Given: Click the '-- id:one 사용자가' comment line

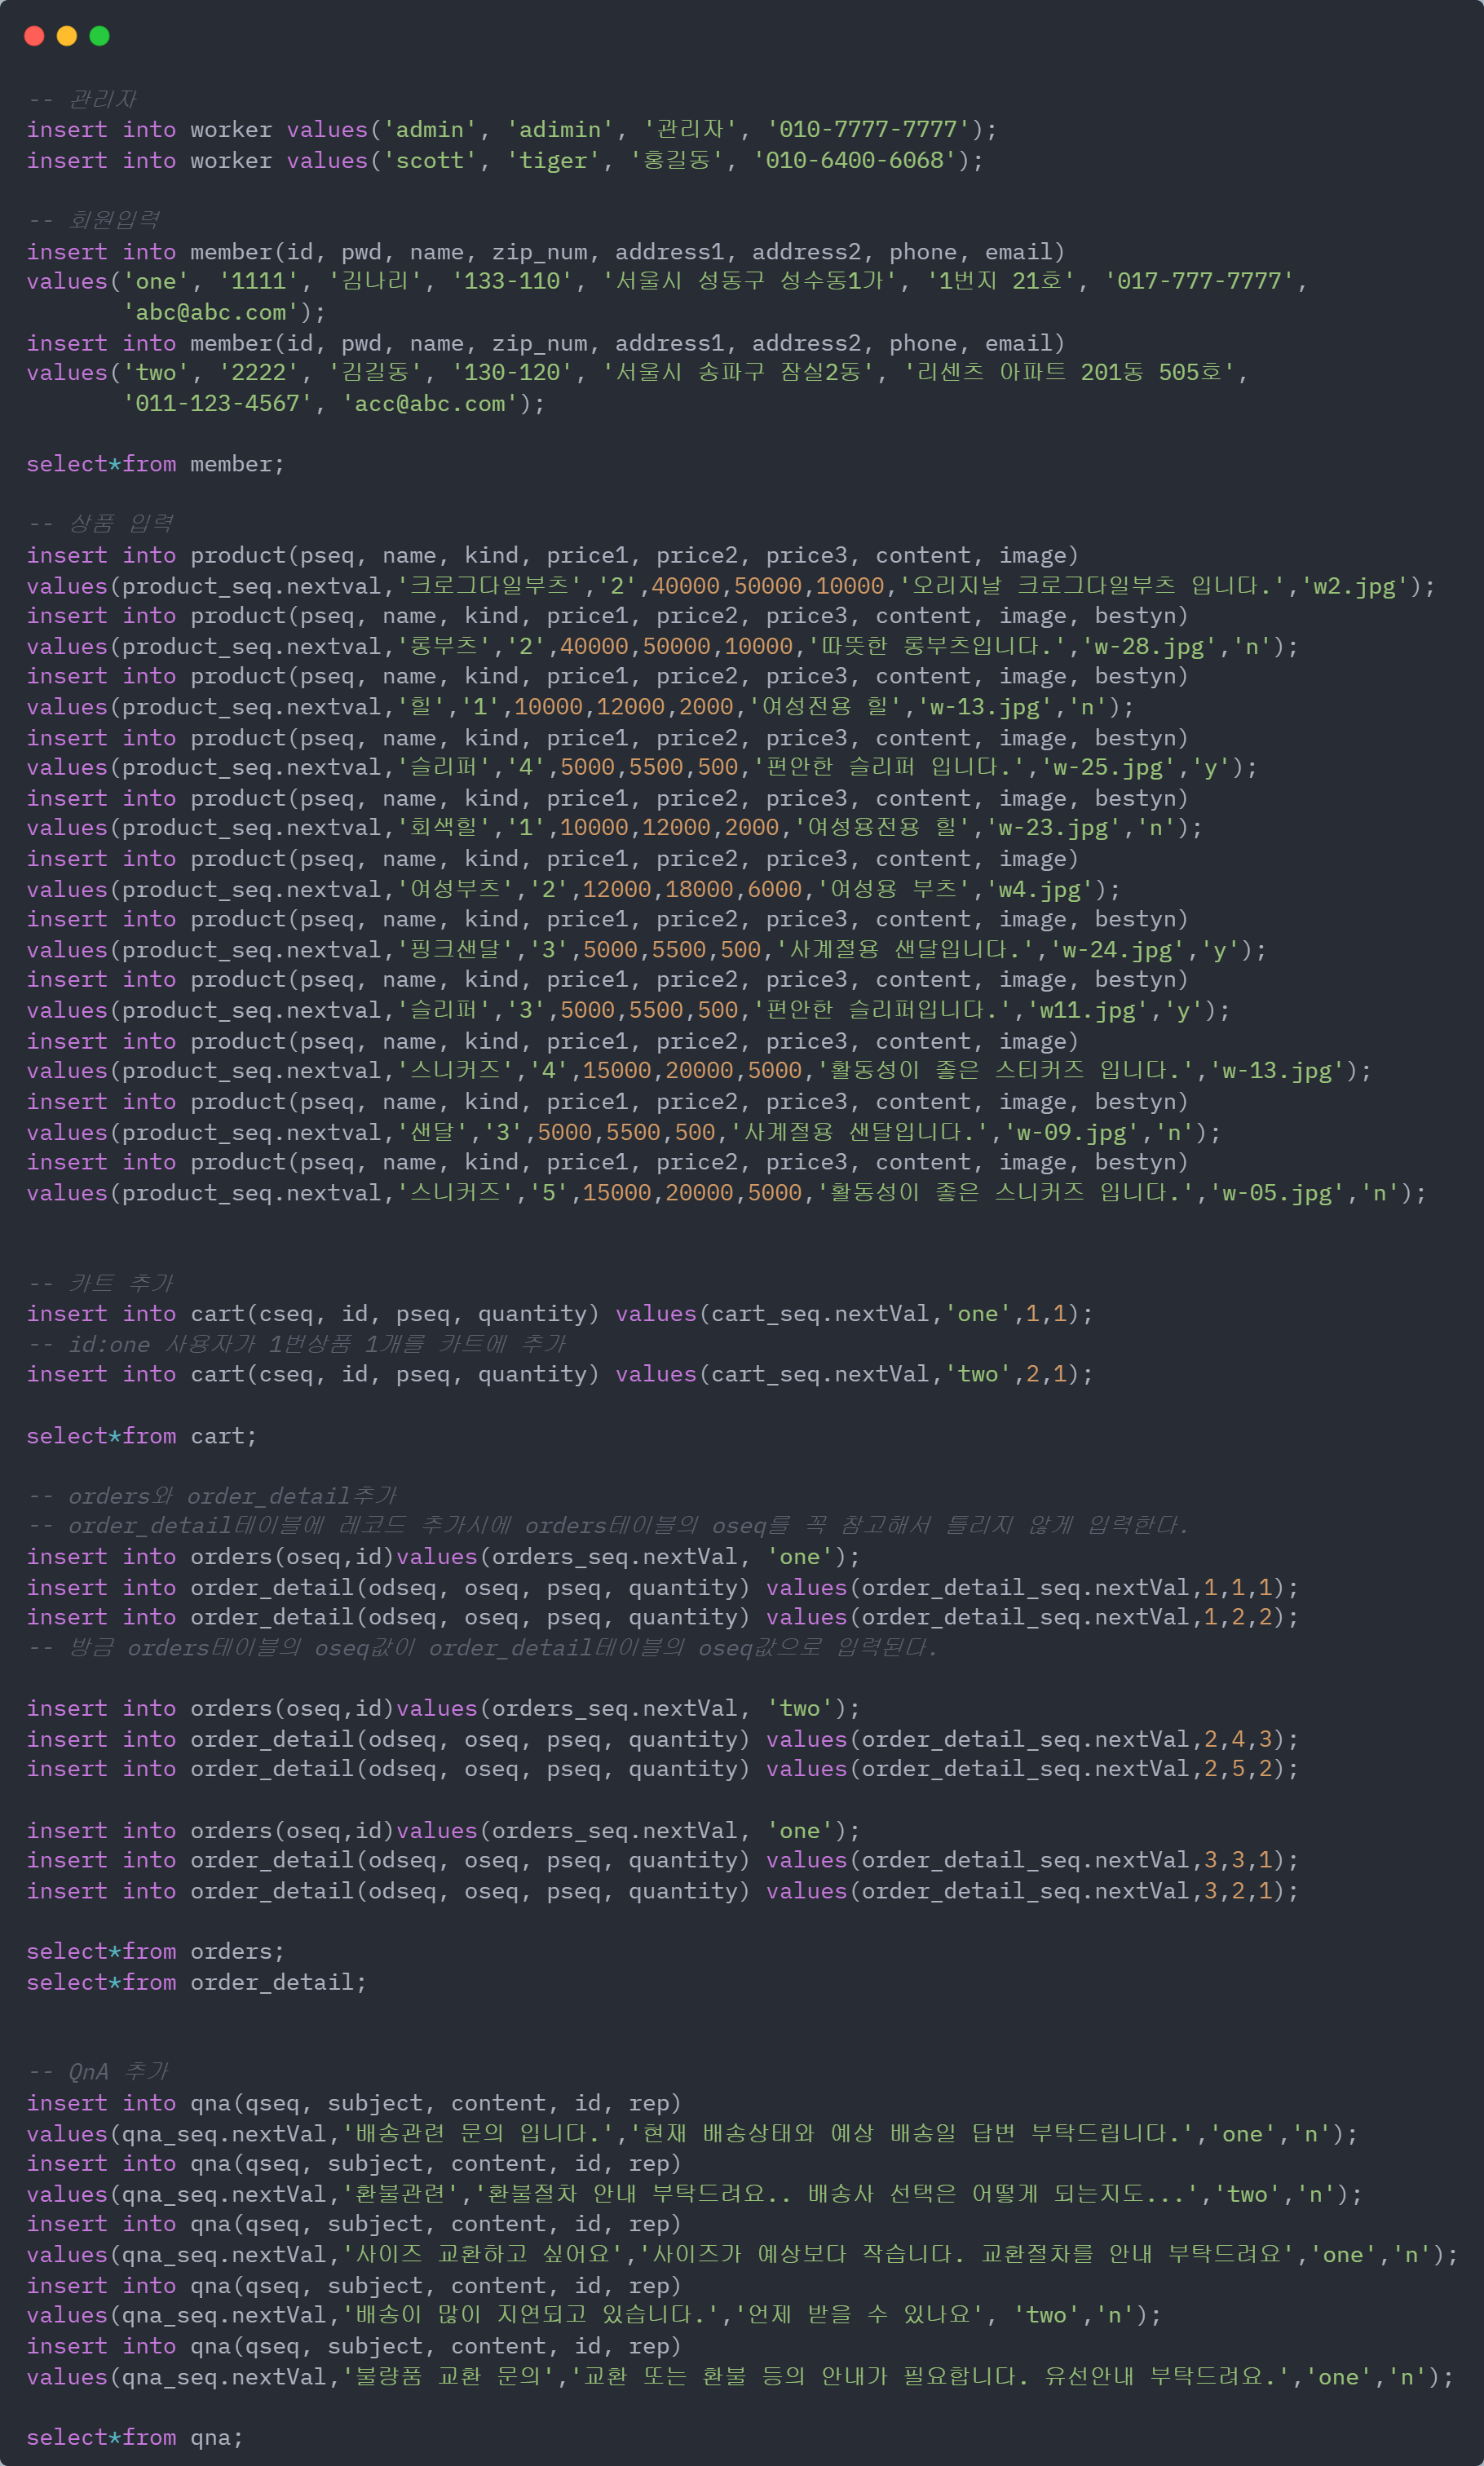Looking at the screenshot, I should click(297, 1343).
